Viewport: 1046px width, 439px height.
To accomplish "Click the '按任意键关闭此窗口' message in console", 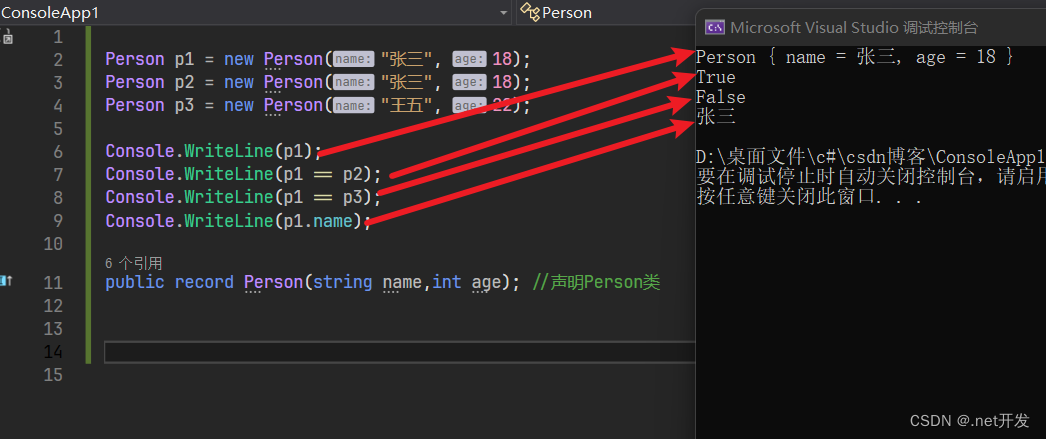I will 809,197.
